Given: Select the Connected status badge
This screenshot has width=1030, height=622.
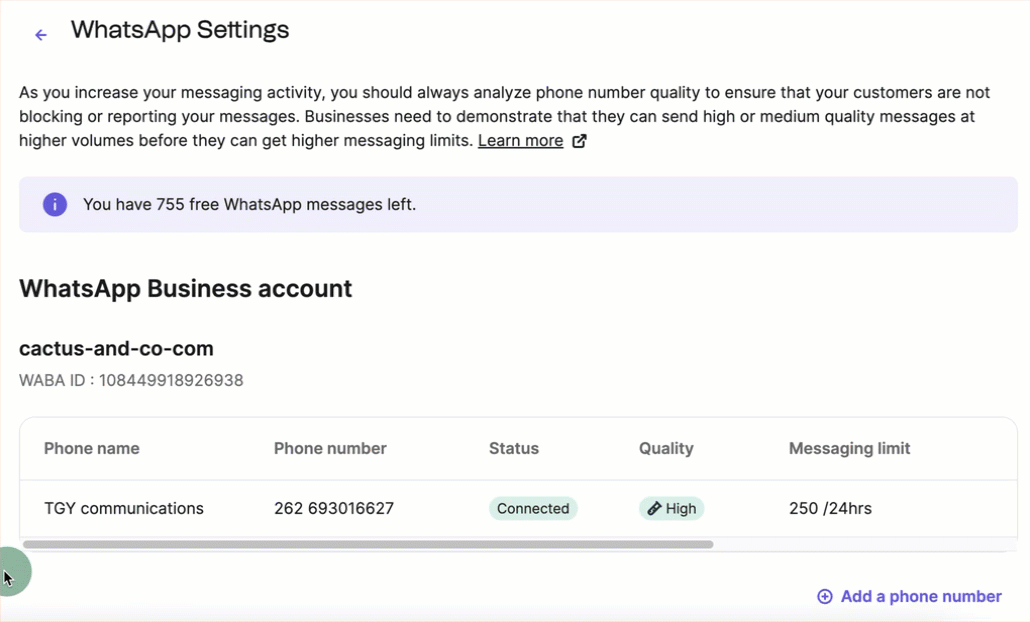Looking at the screenshot, I should pyautogui.click(x=533, y=508).
